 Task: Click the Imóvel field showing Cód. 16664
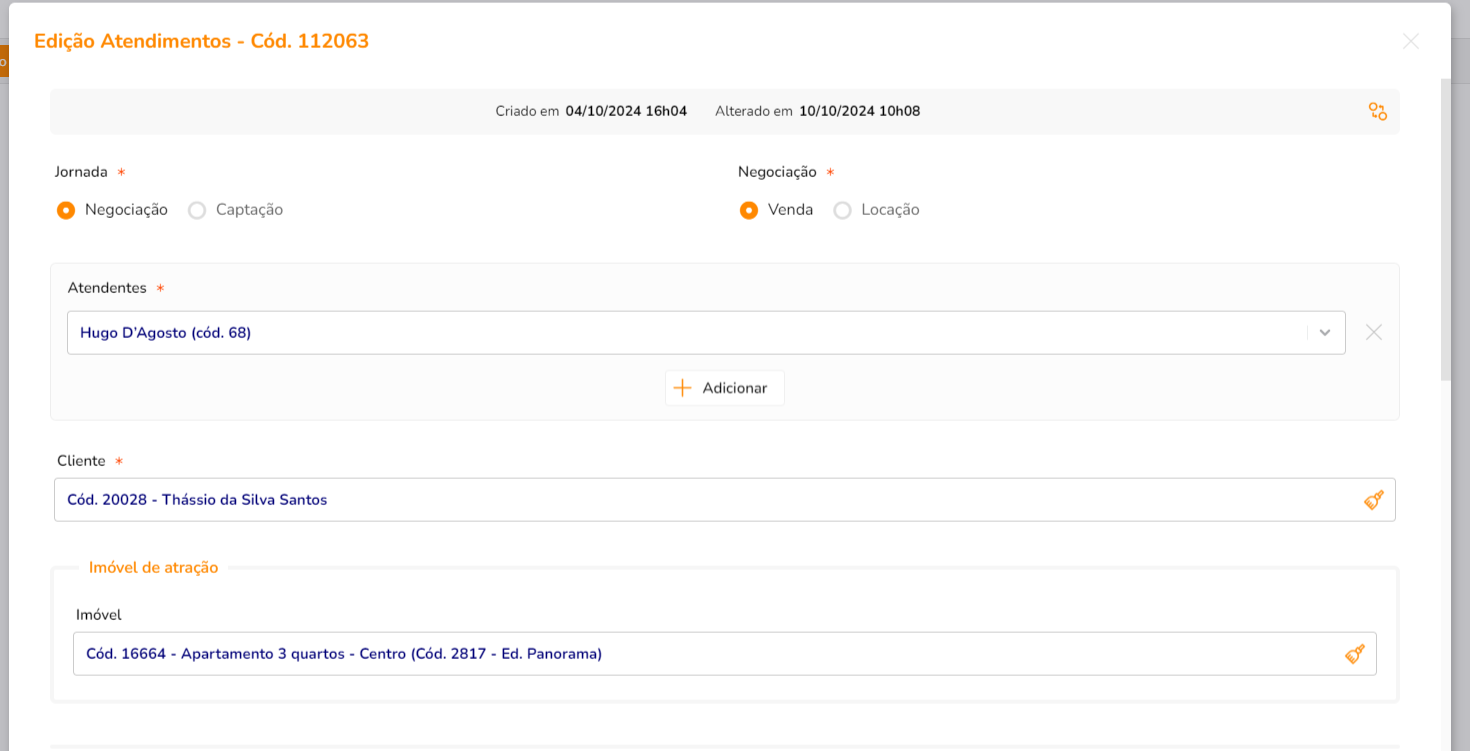(700, 654)
